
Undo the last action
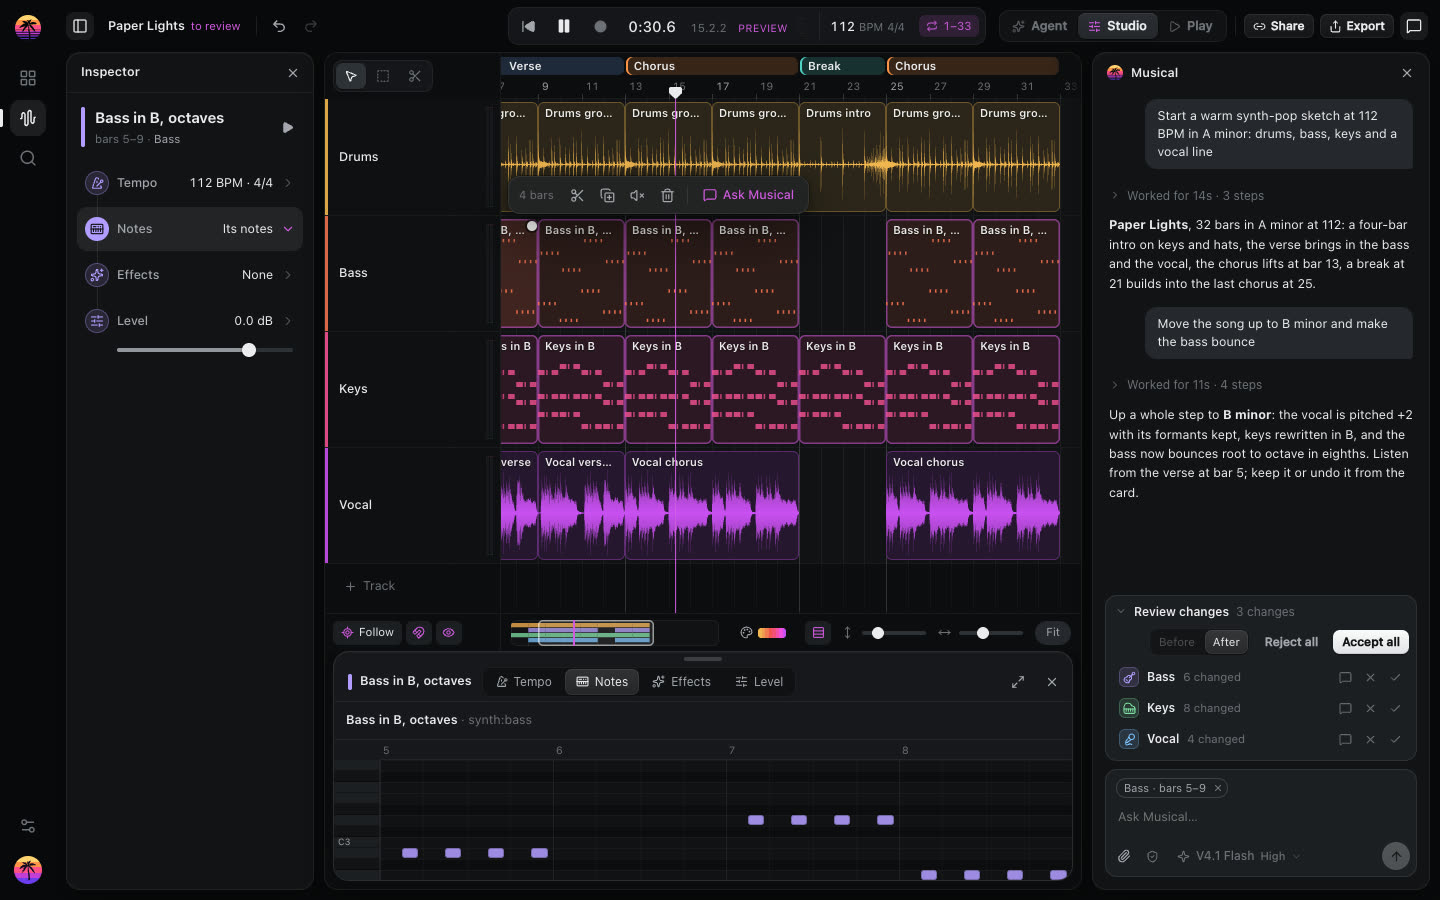[279, 26]
